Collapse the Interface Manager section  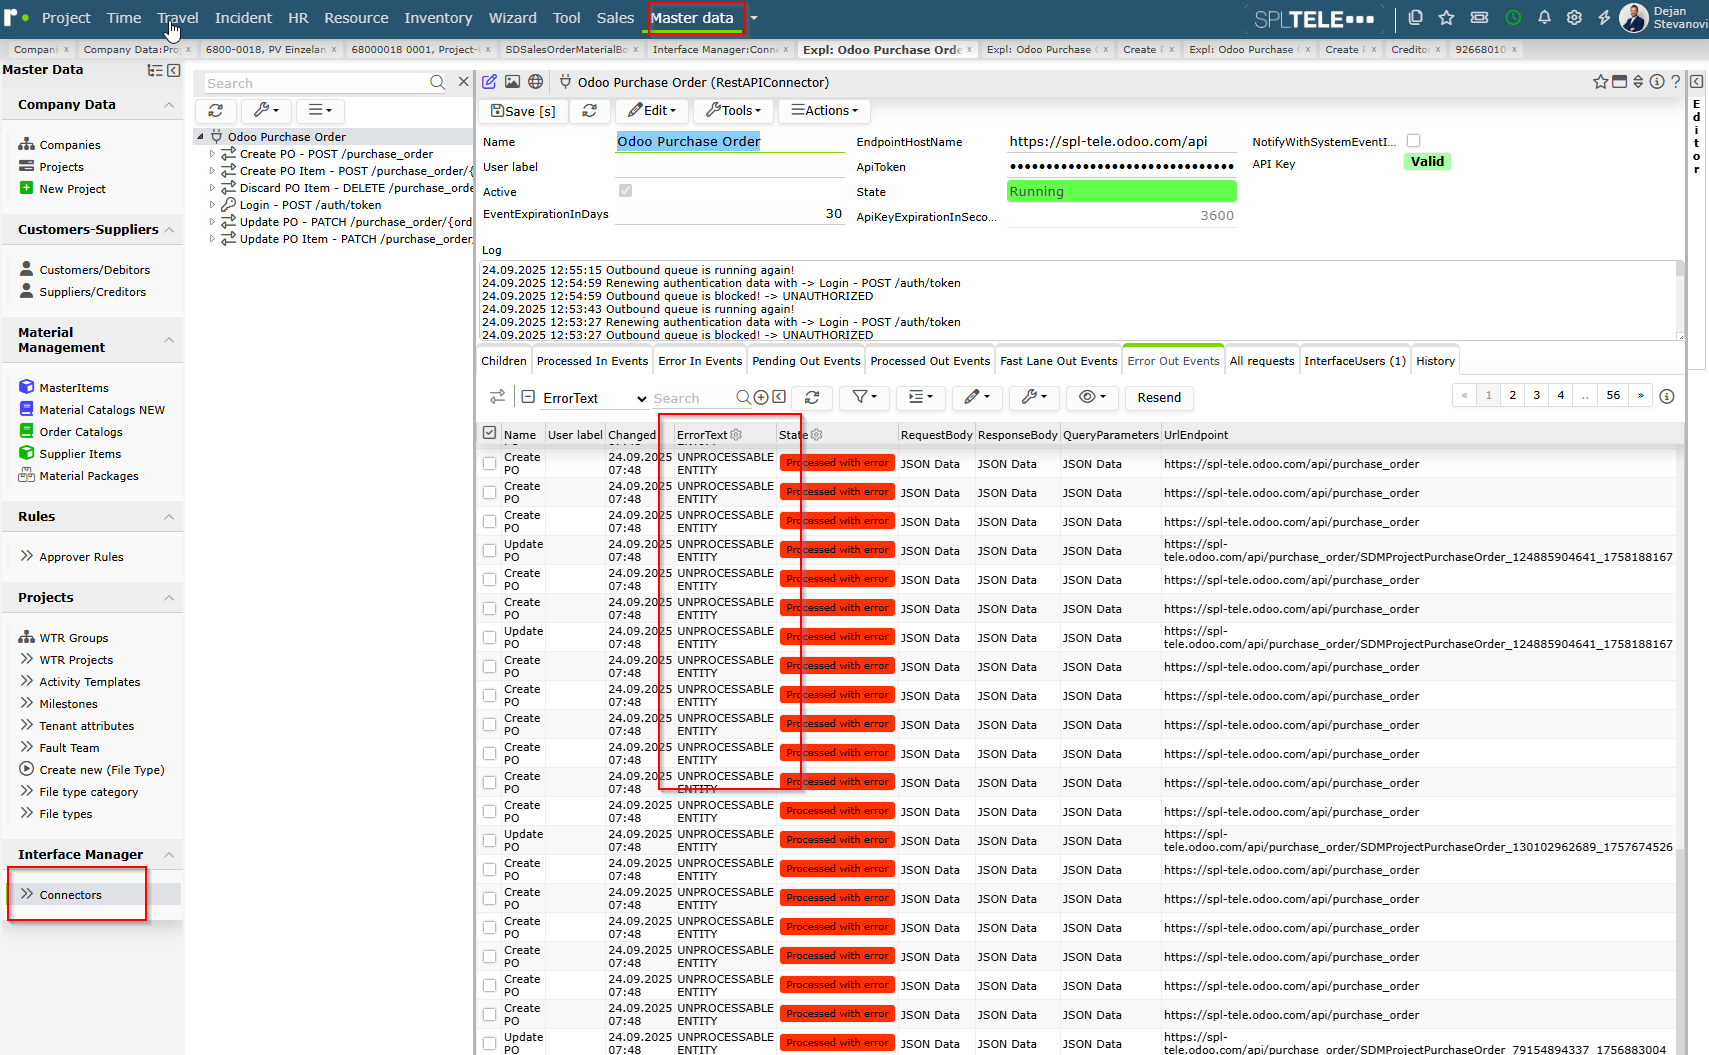[169, 855]
